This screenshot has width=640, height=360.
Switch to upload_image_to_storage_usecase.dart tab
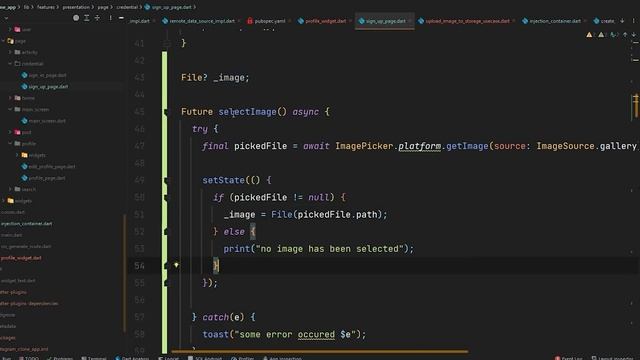tap(467, 21)
